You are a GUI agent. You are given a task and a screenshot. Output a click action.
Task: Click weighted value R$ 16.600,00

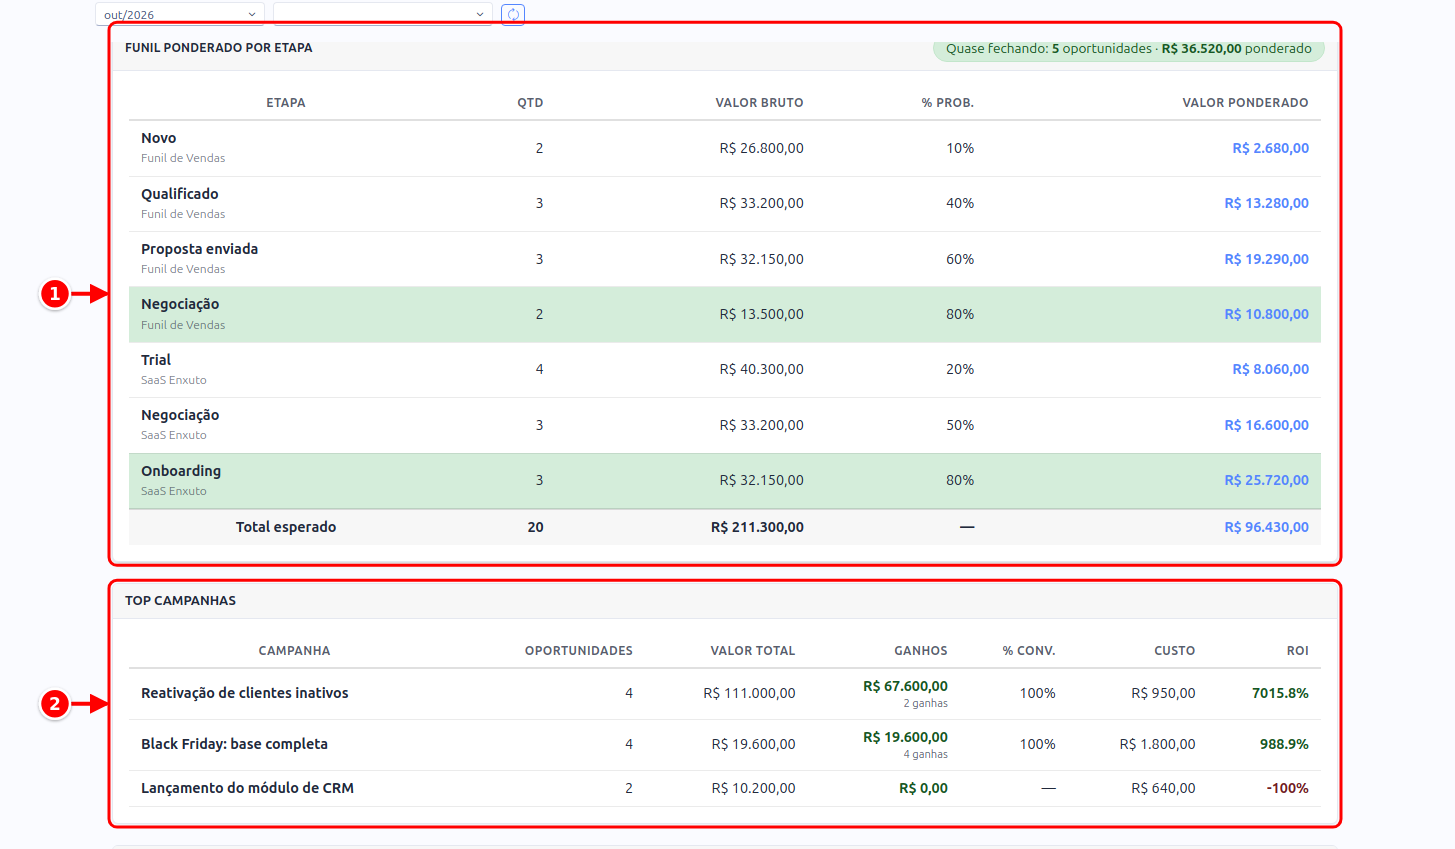(1266, 425)
